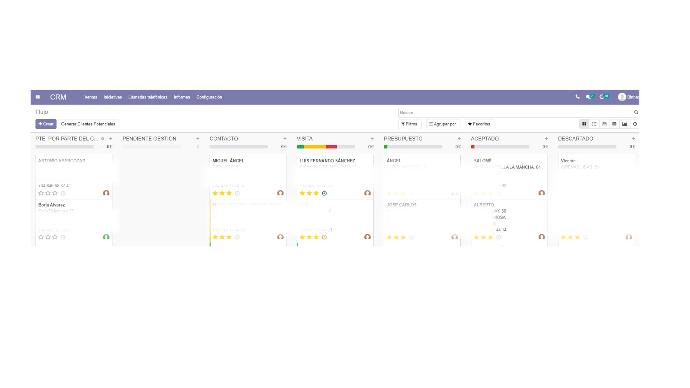Click the DESCARTADO column header

tap(575, 139)
